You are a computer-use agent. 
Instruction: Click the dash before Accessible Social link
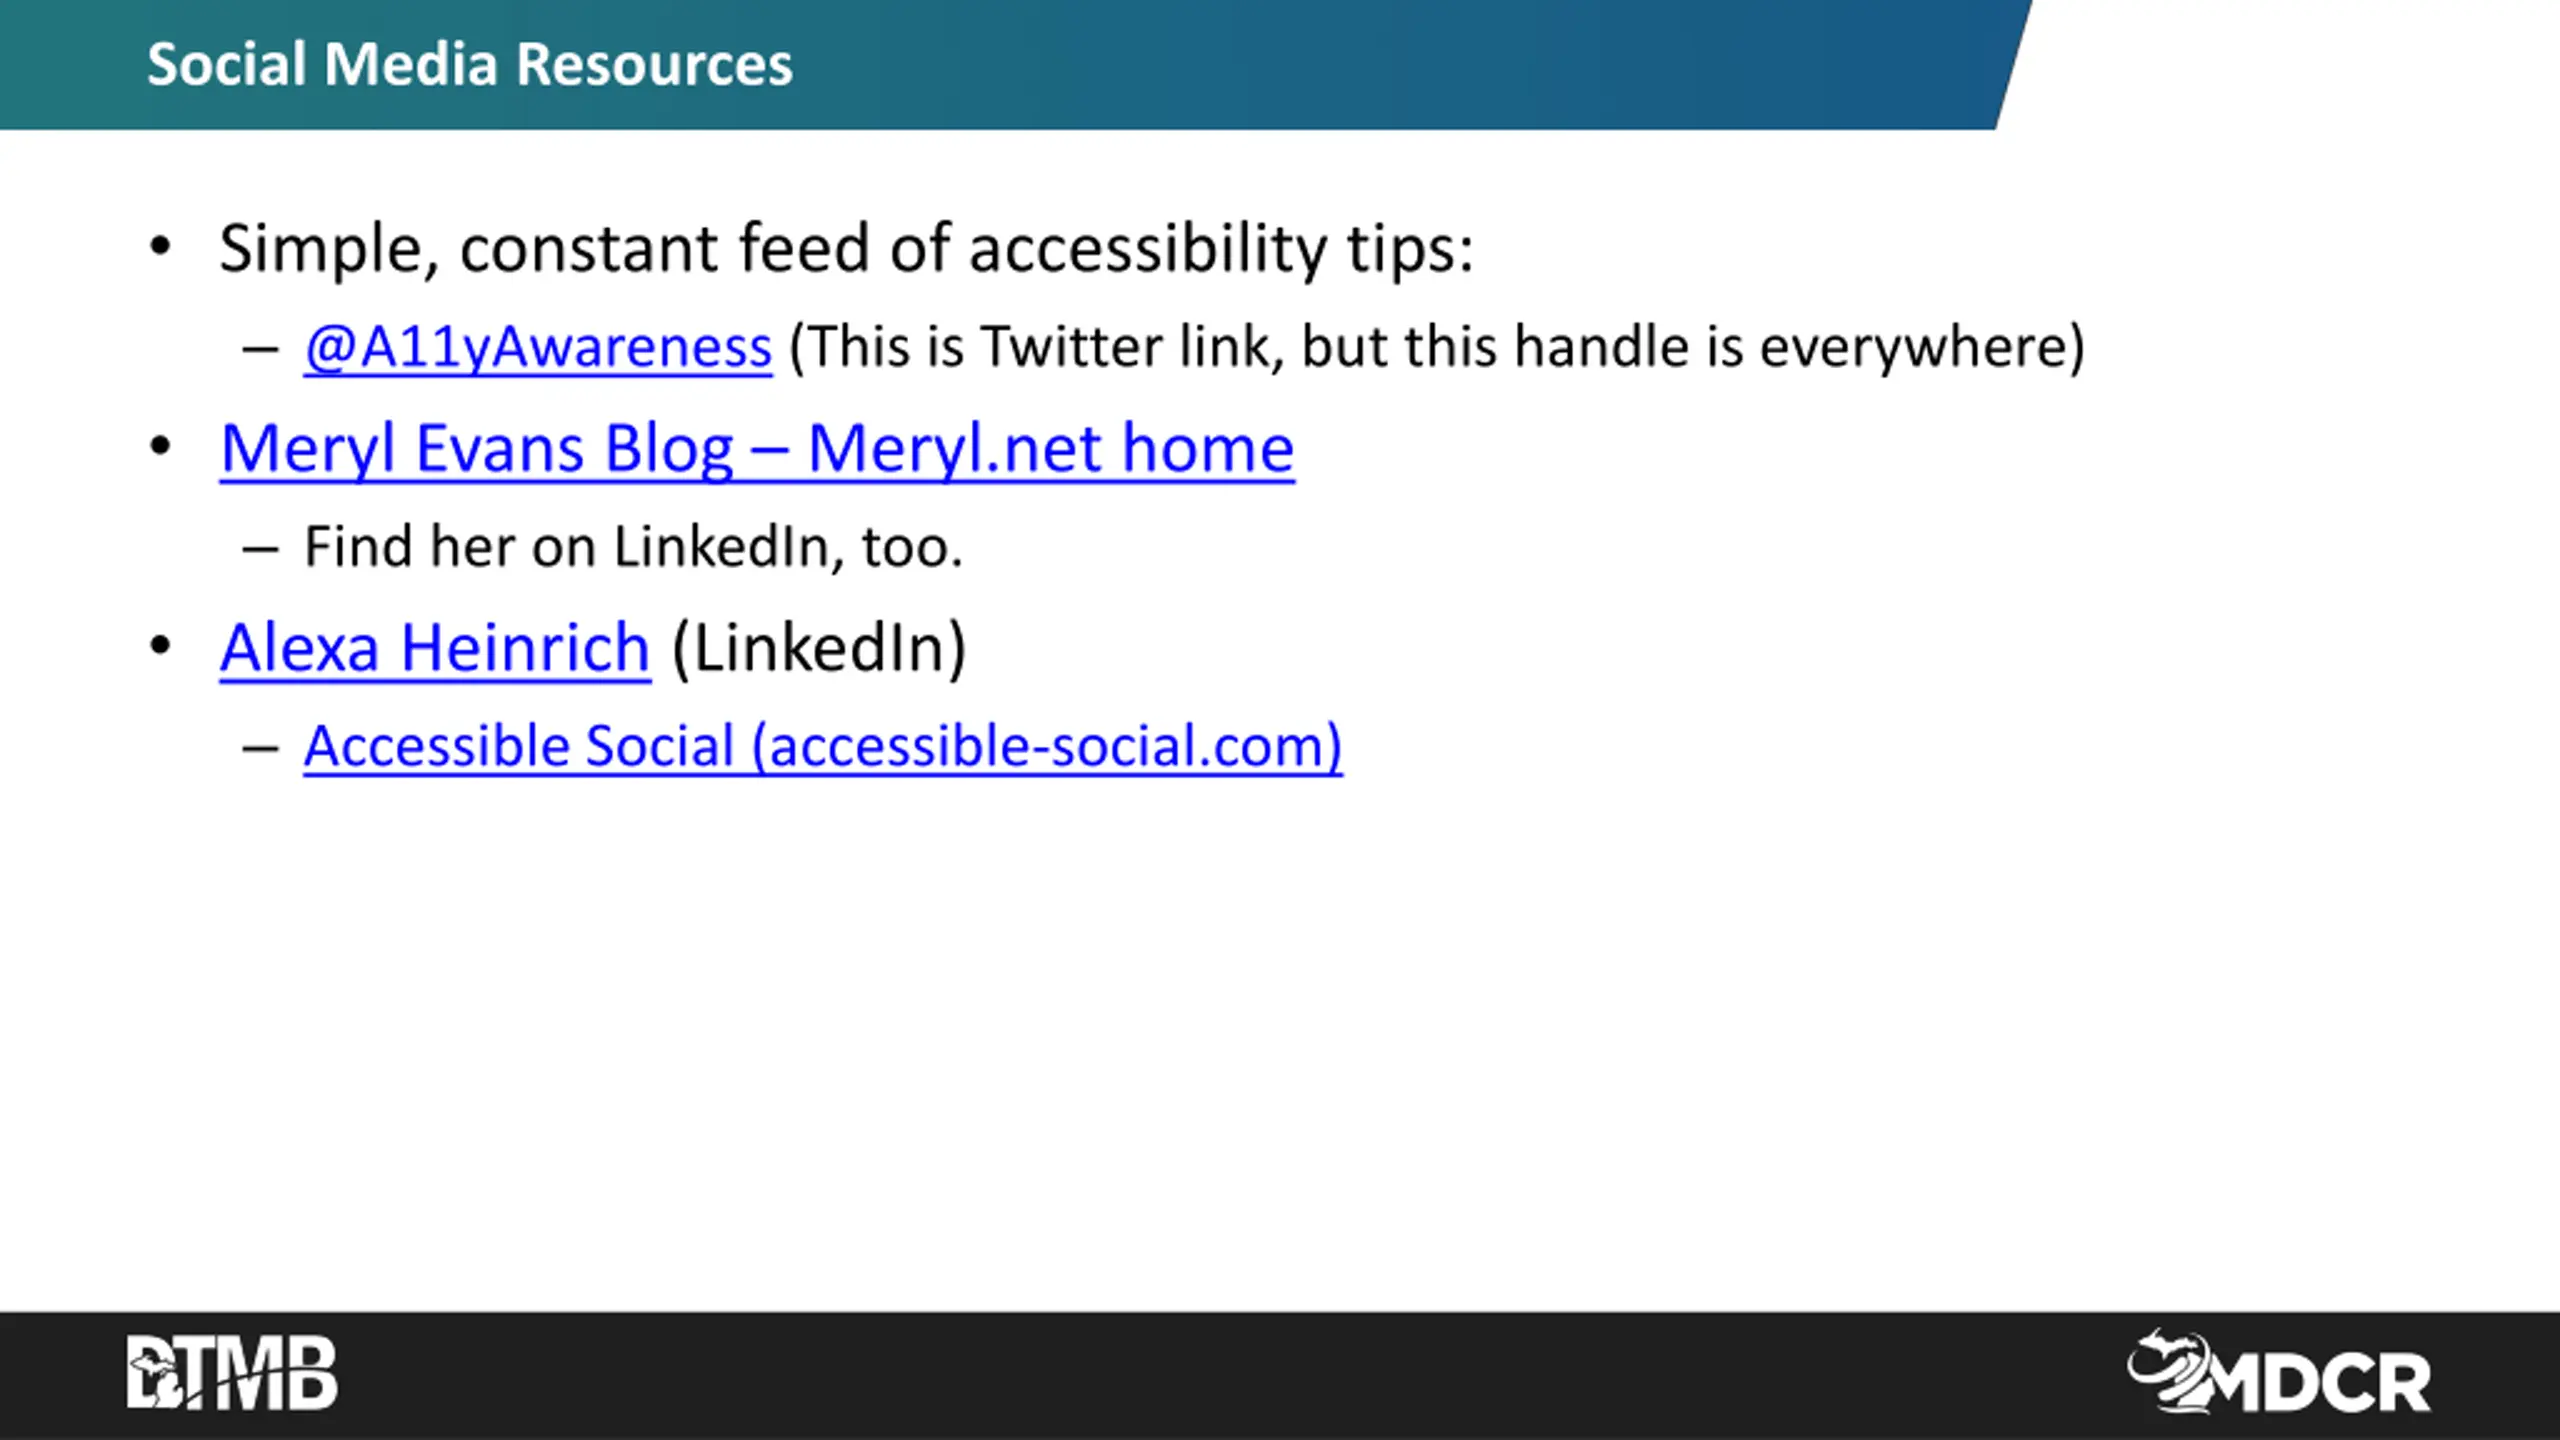pyautogui.click(x=260, y=748)
